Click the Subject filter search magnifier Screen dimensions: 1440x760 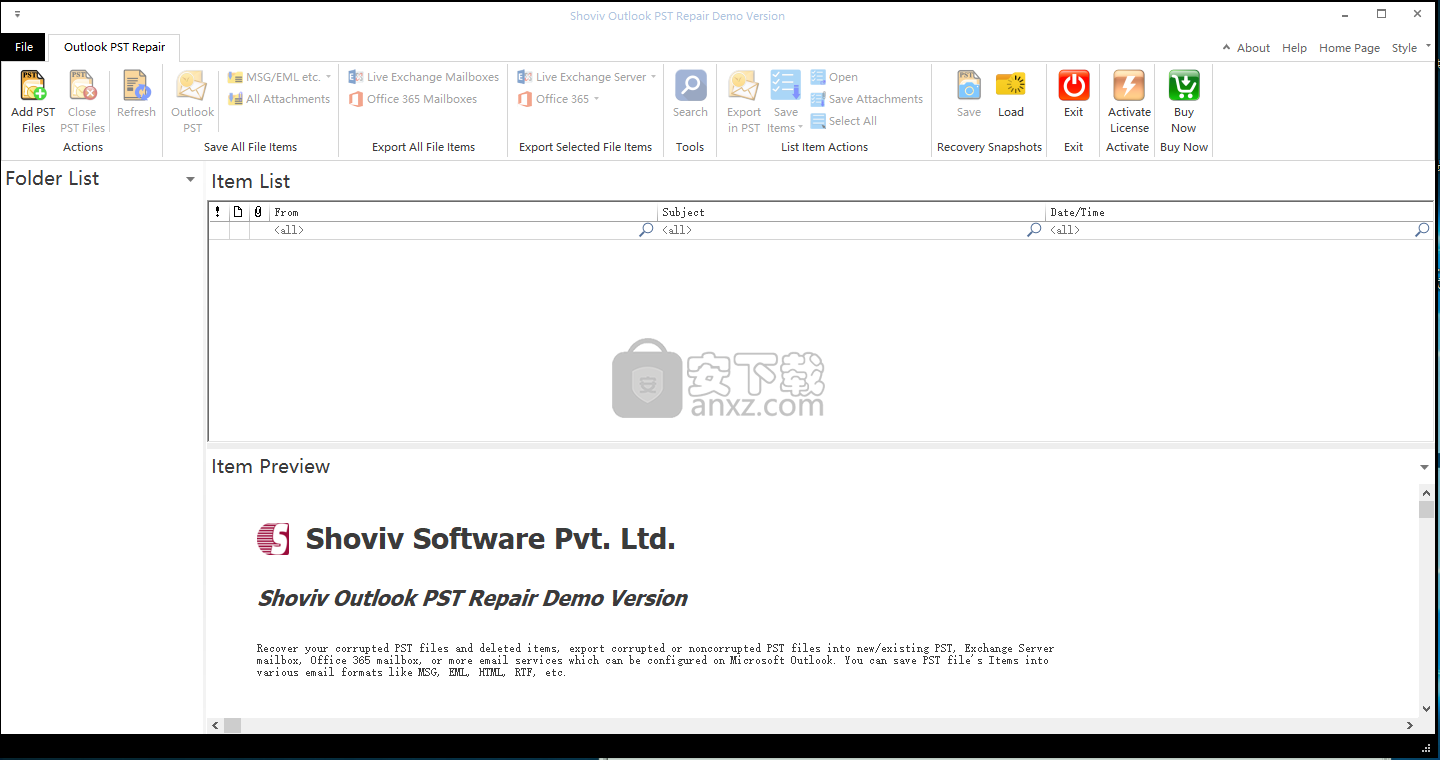pyautogui.click(x=1034, y=230)
